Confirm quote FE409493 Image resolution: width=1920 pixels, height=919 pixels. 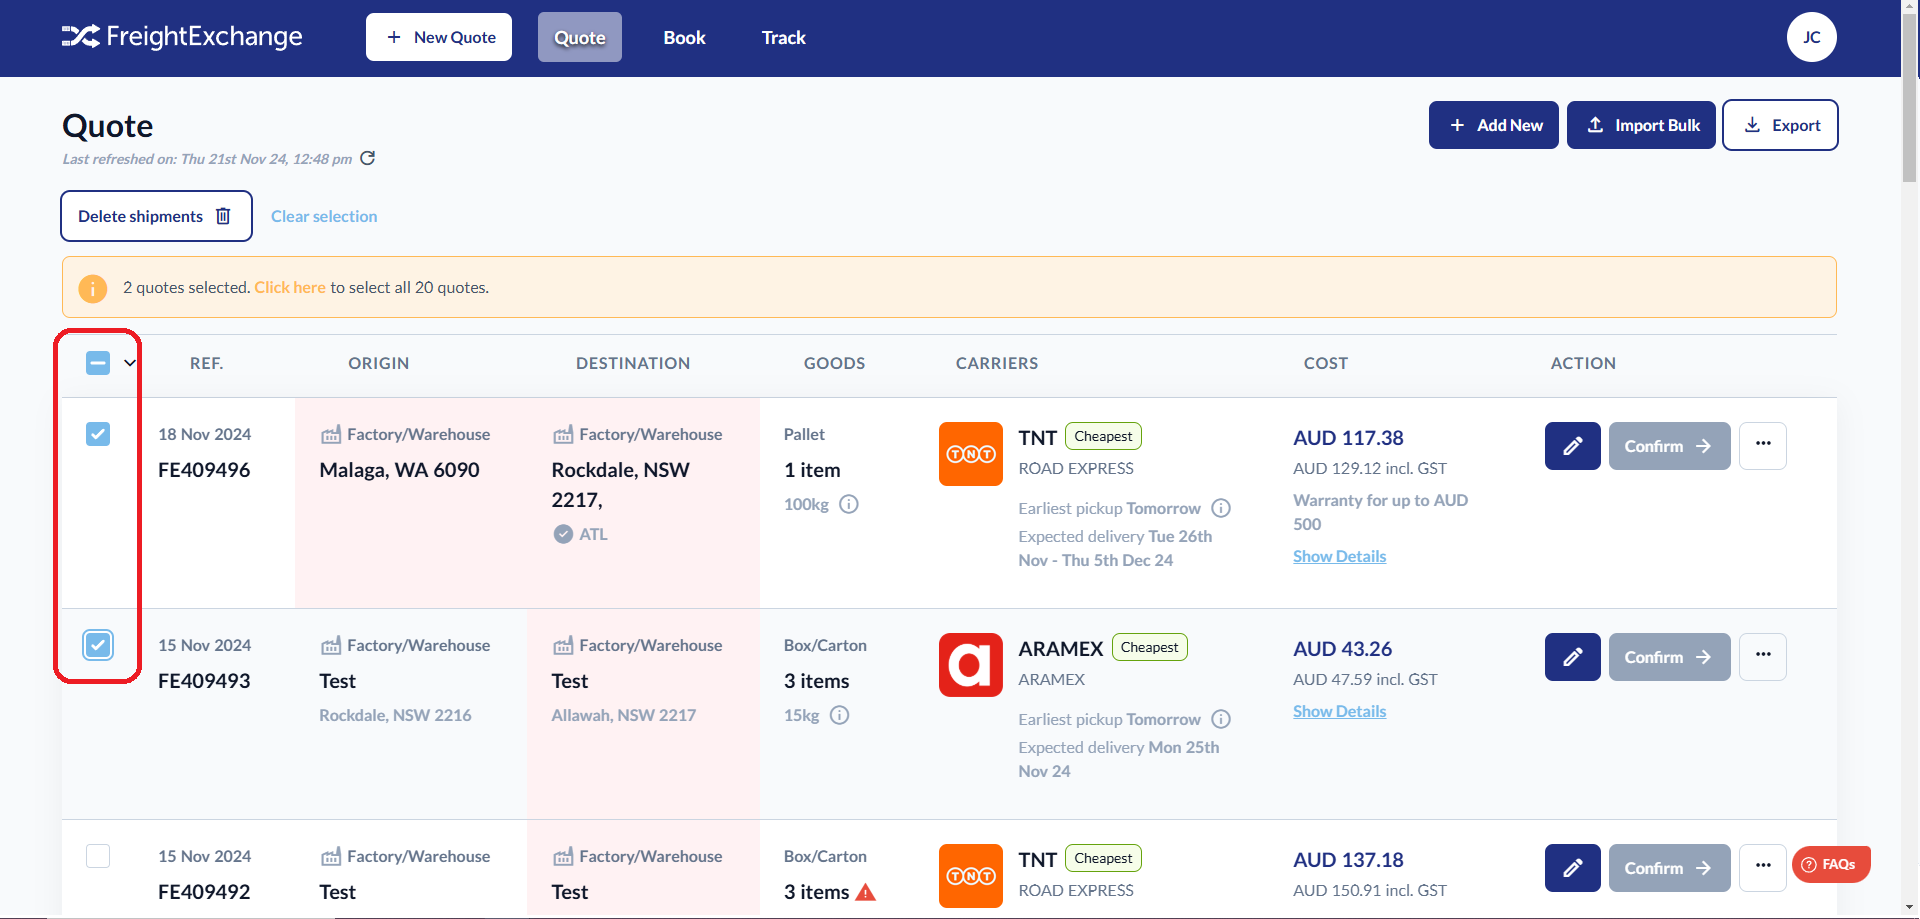click(1669, 657)
